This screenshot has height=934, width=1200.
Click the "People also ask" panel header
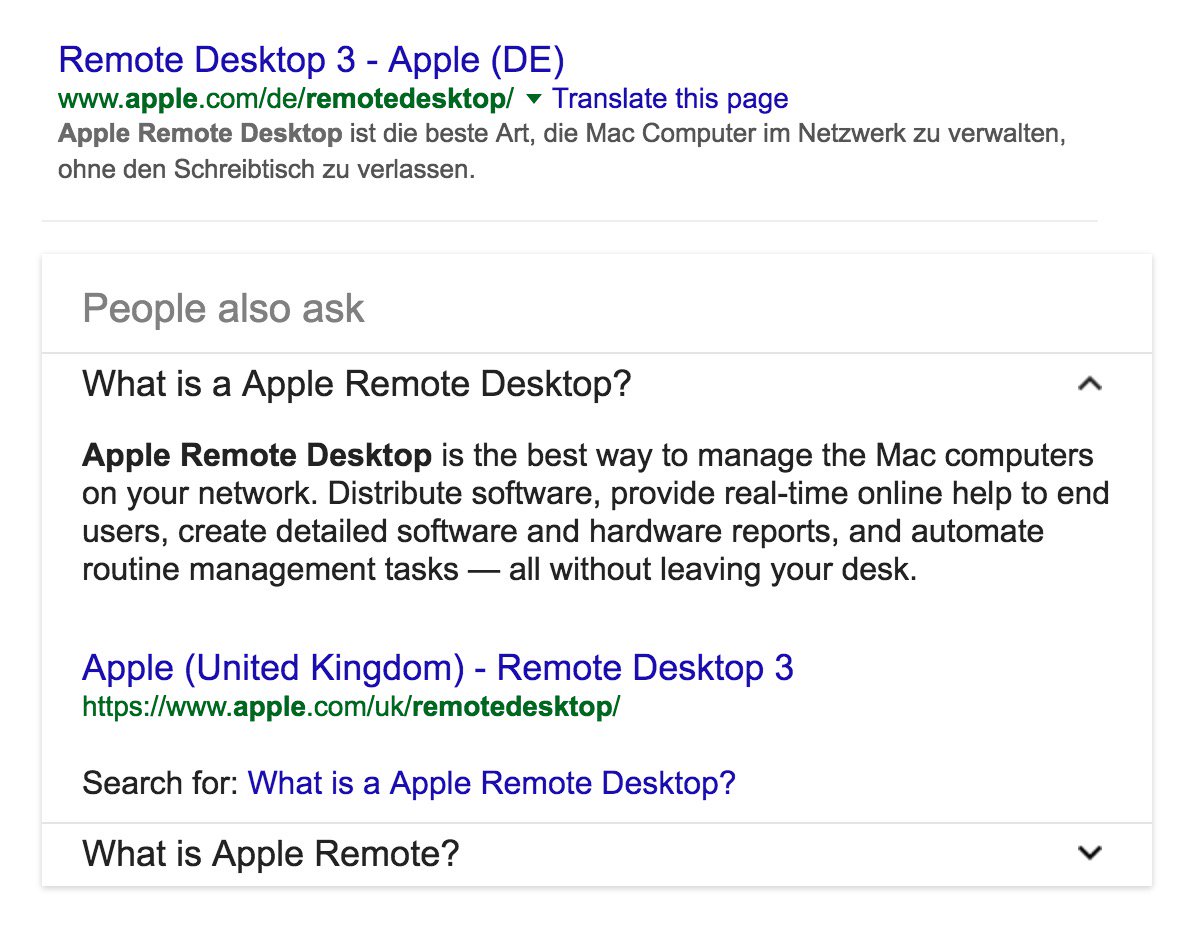tap(222, 308)
